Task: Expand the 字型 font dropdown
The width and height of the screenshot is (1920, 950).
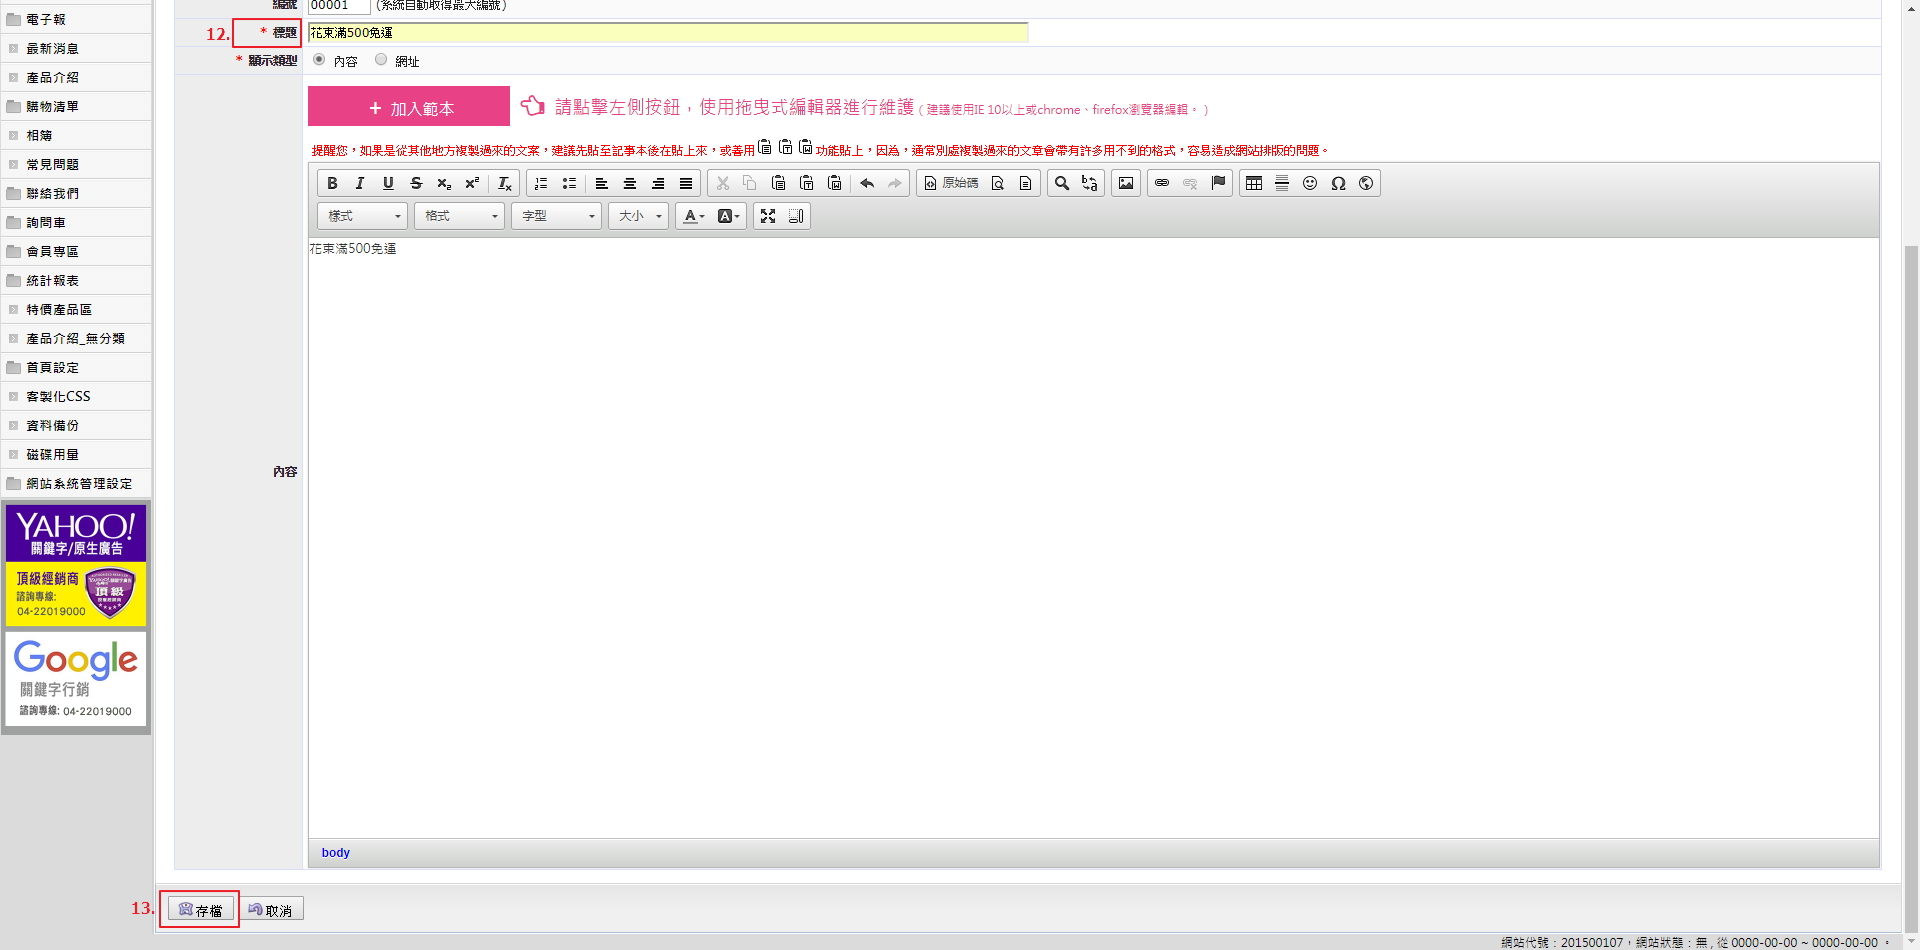Action: coord(556,216)
